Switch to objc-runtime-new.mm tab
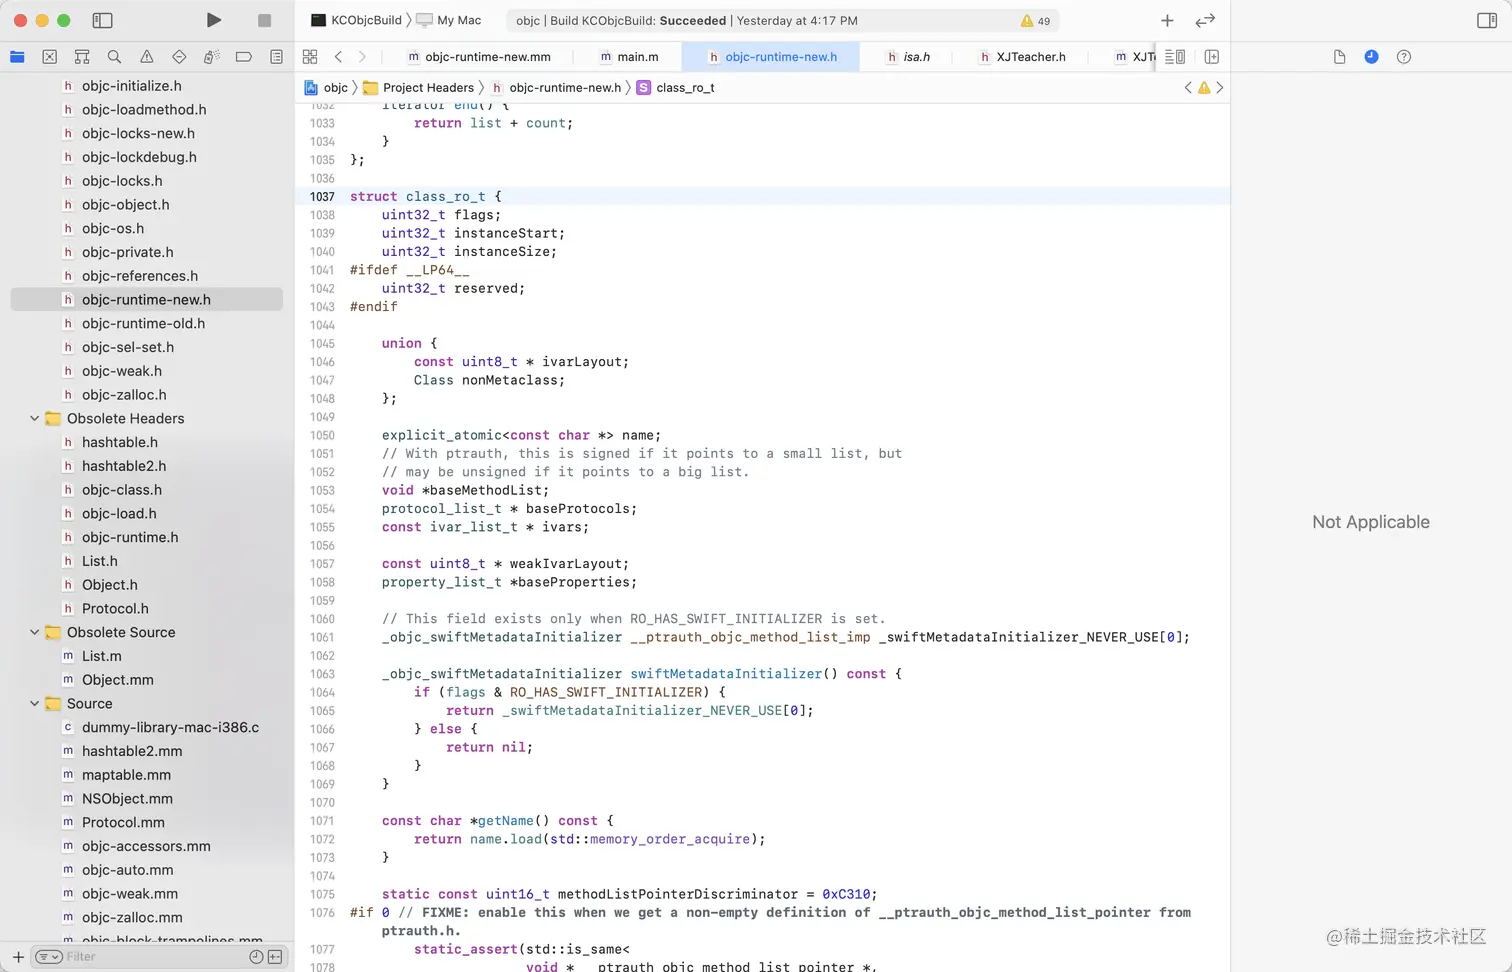This screenshot has width=1512, height=972. 479,57
